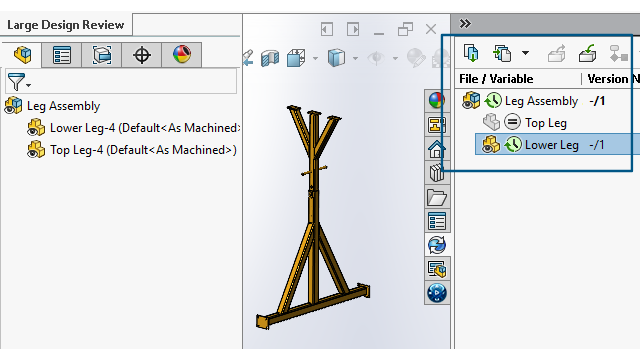
Task: Toggle eye icon on Top Leg-4 component
Action: (x=32, y=152)
